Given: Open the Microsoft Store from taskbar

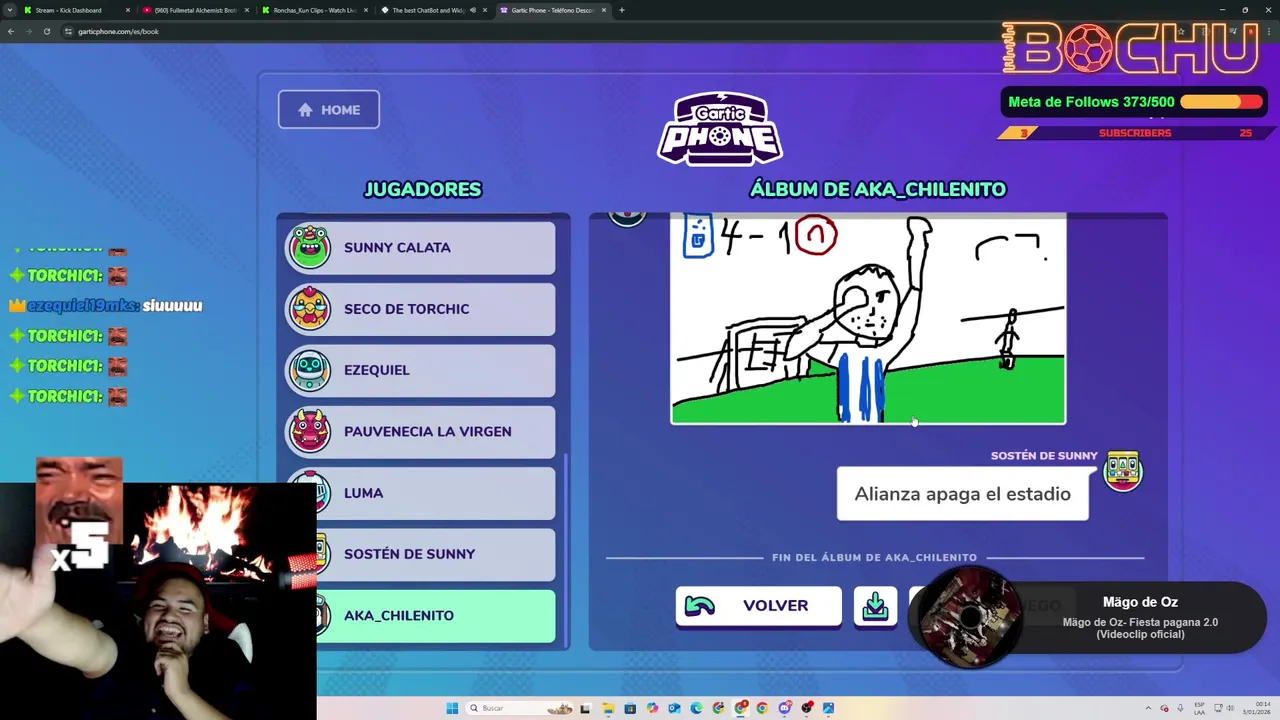Looking at the screenshot, I should pos(630,708).
